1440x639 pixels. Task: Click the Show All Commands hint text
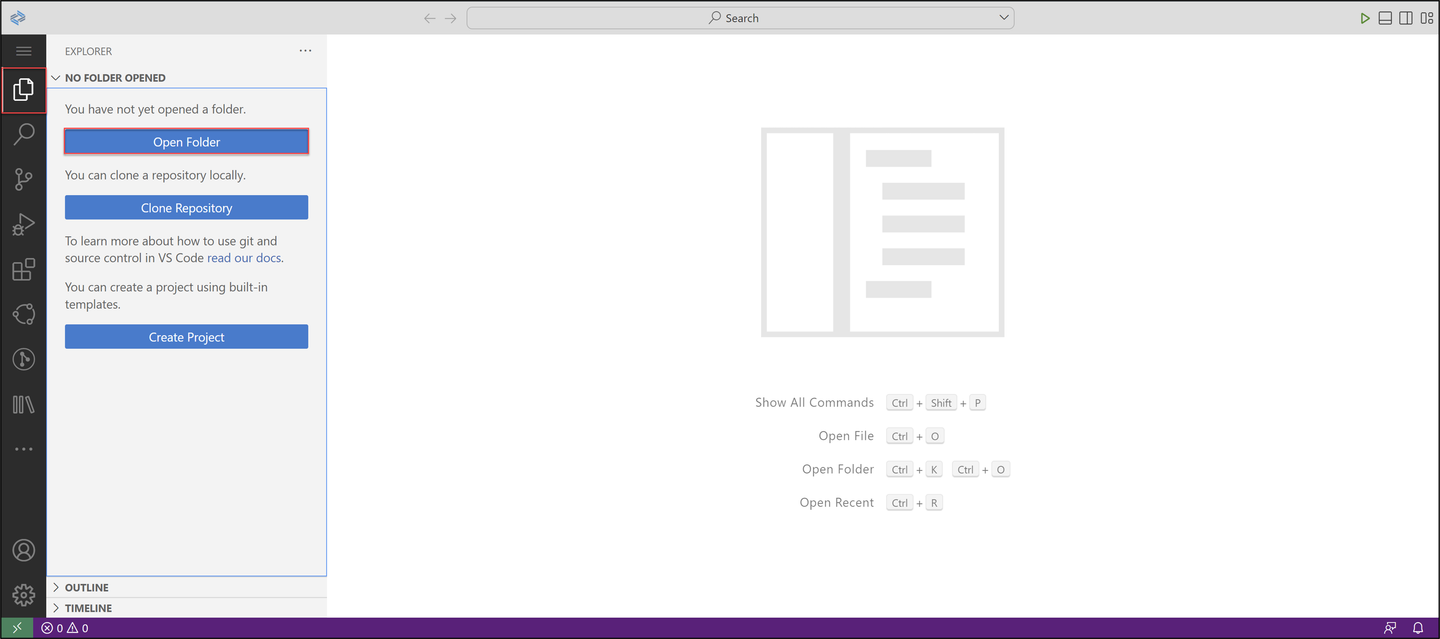[814, 402]
